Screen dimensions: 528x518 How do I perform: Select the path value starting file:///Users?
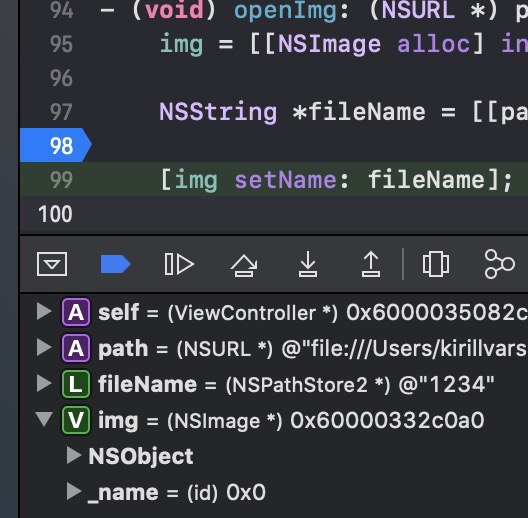pyautogui.click(x=404, y=349)
